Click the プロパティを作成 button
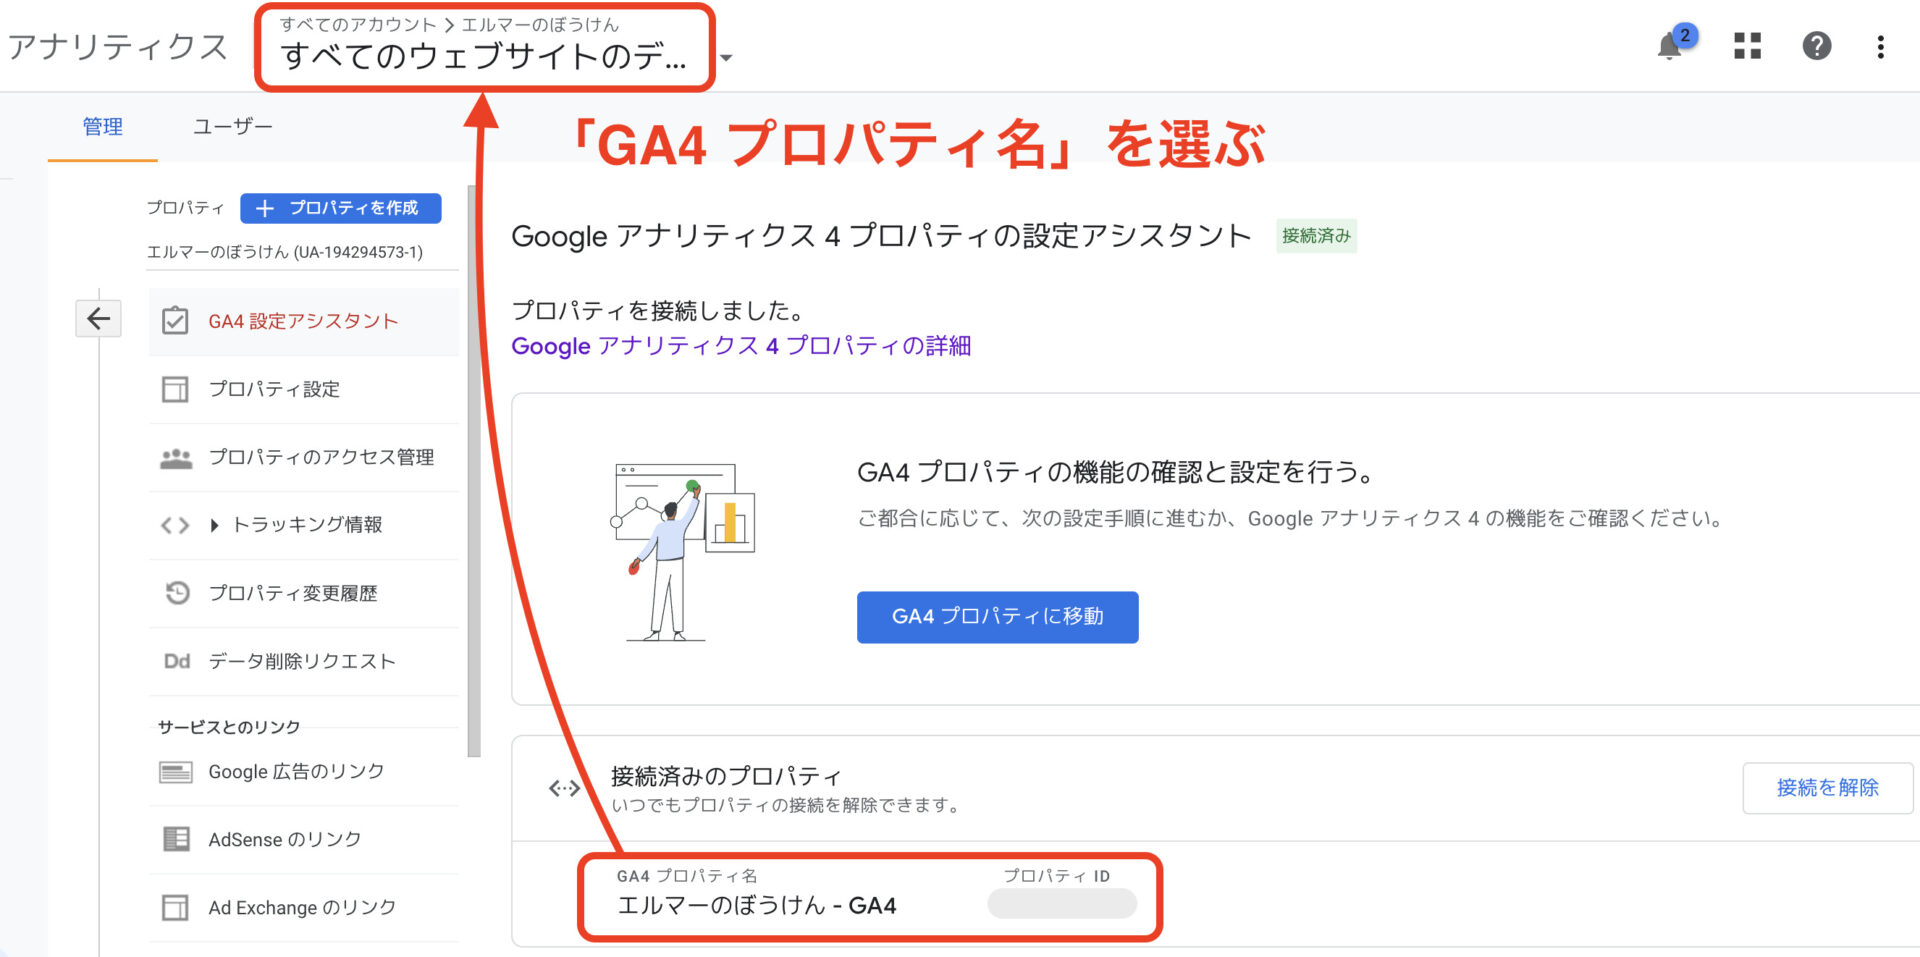Image resolution: width=1920 pixels, height=957 pixels. tap(341, 208)
